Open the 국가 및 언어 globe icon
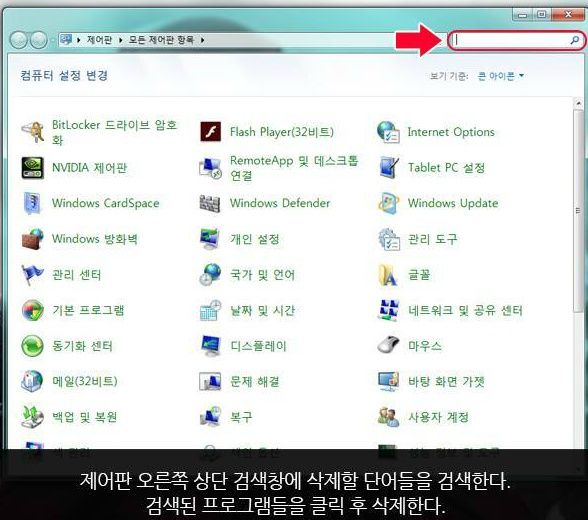The height and width of the screenshot is (520, 588). (x=210, y=274)
